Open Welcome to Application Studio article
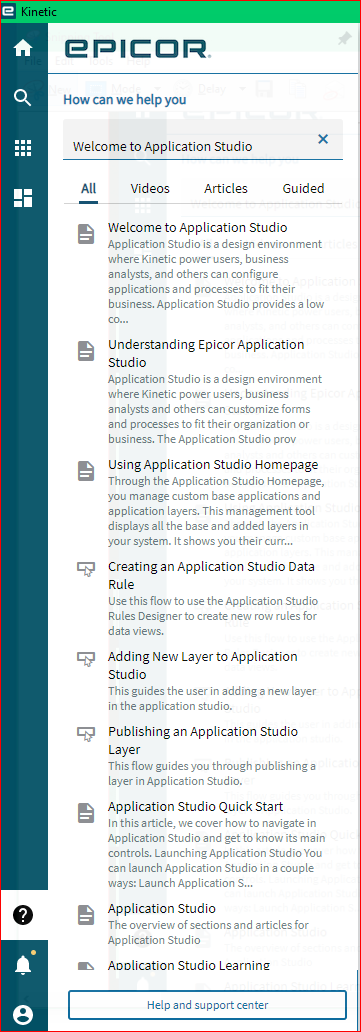Image resolution: width=361 pixels, height=1032 pixels. coord(198,228)
